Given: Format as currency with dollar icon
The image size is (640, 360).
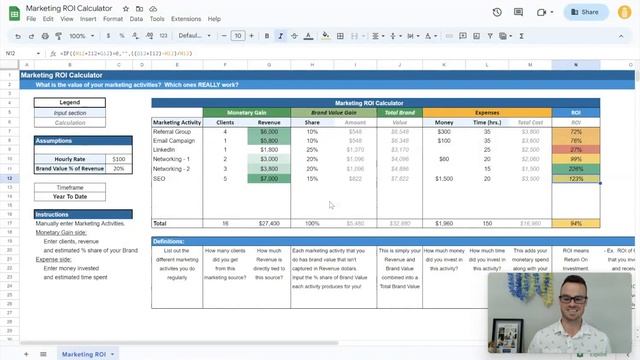Looking at the screenshot, I should coord(108,36).
